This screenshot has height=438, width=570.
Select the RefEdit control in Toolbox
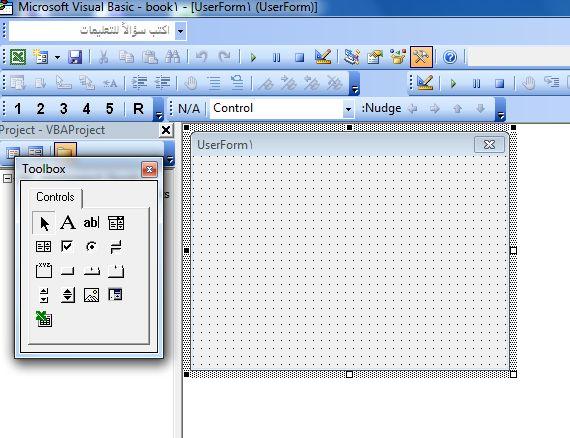tap(116, 294)
